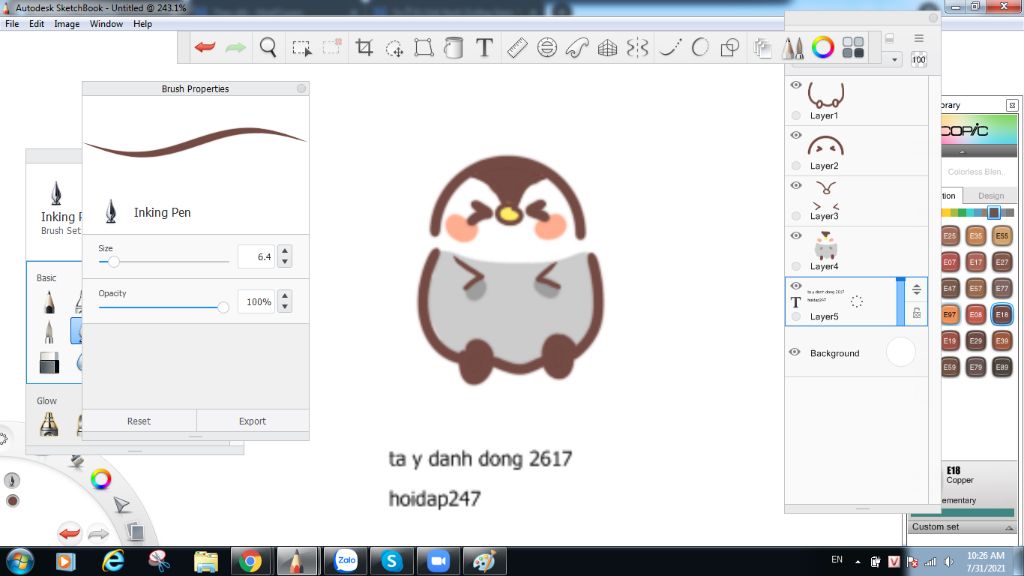Select the pencil brush in Basic set
The image size is (1024, 576).
[x=50, y=302]
